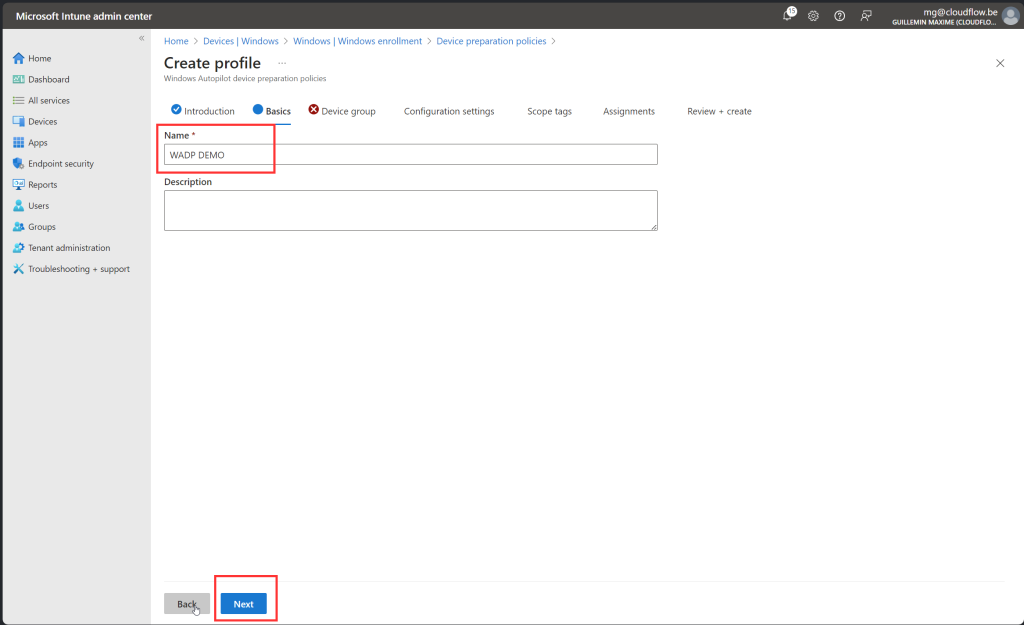Click the Description text area
This screenshot has height=625, width=1024.
(x=411, y=210)
